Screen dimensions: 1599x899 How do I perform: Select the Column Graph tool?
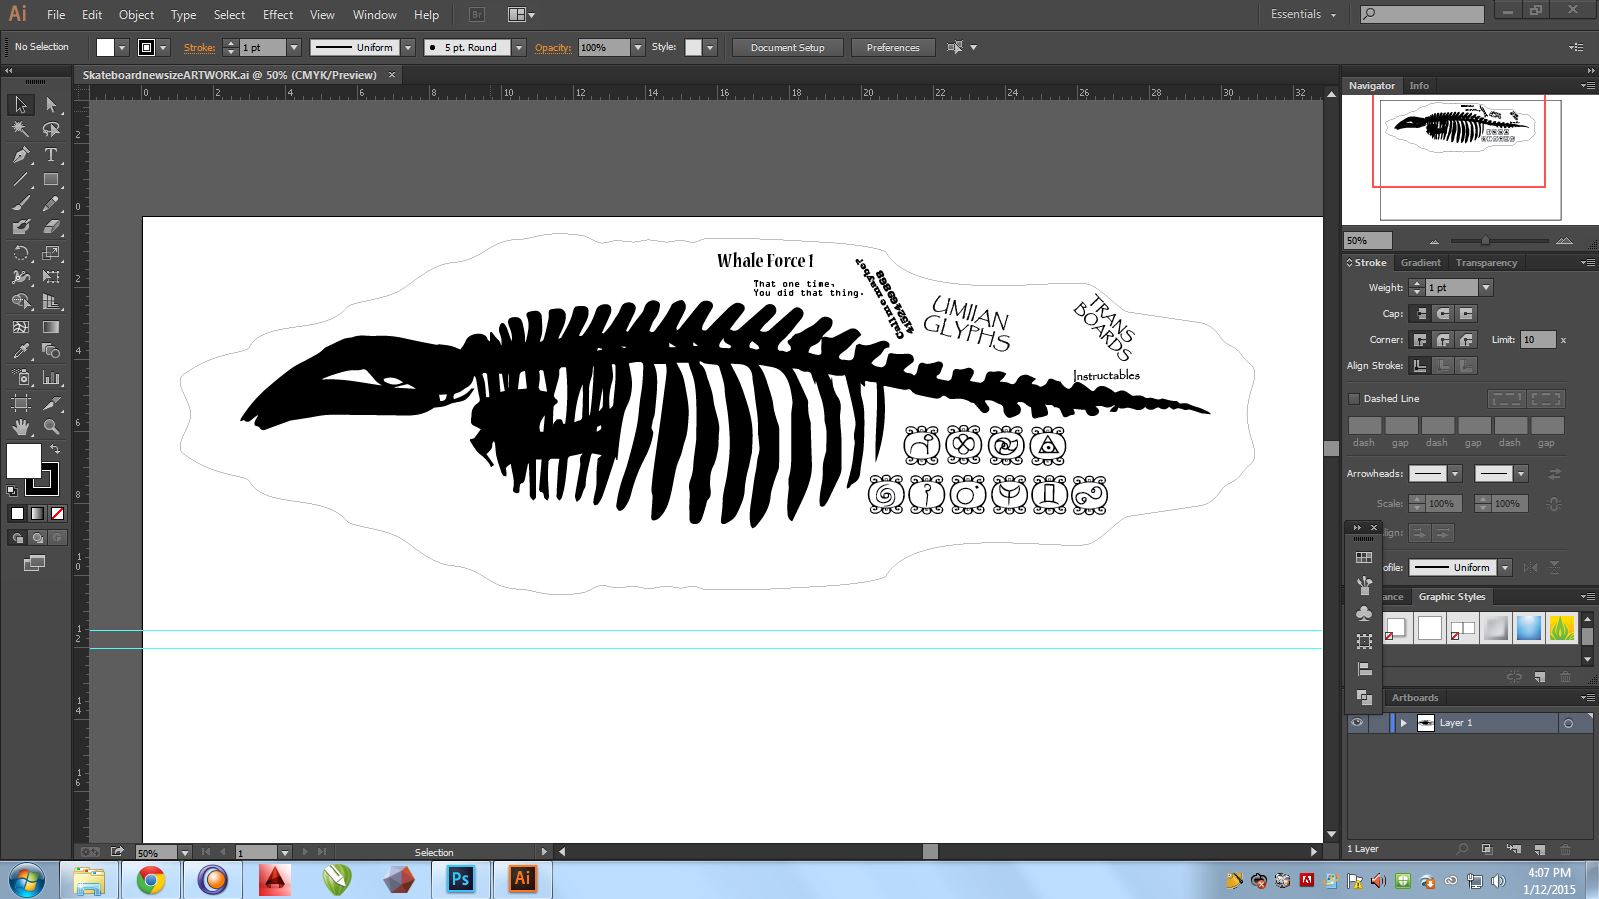[51, 378]
